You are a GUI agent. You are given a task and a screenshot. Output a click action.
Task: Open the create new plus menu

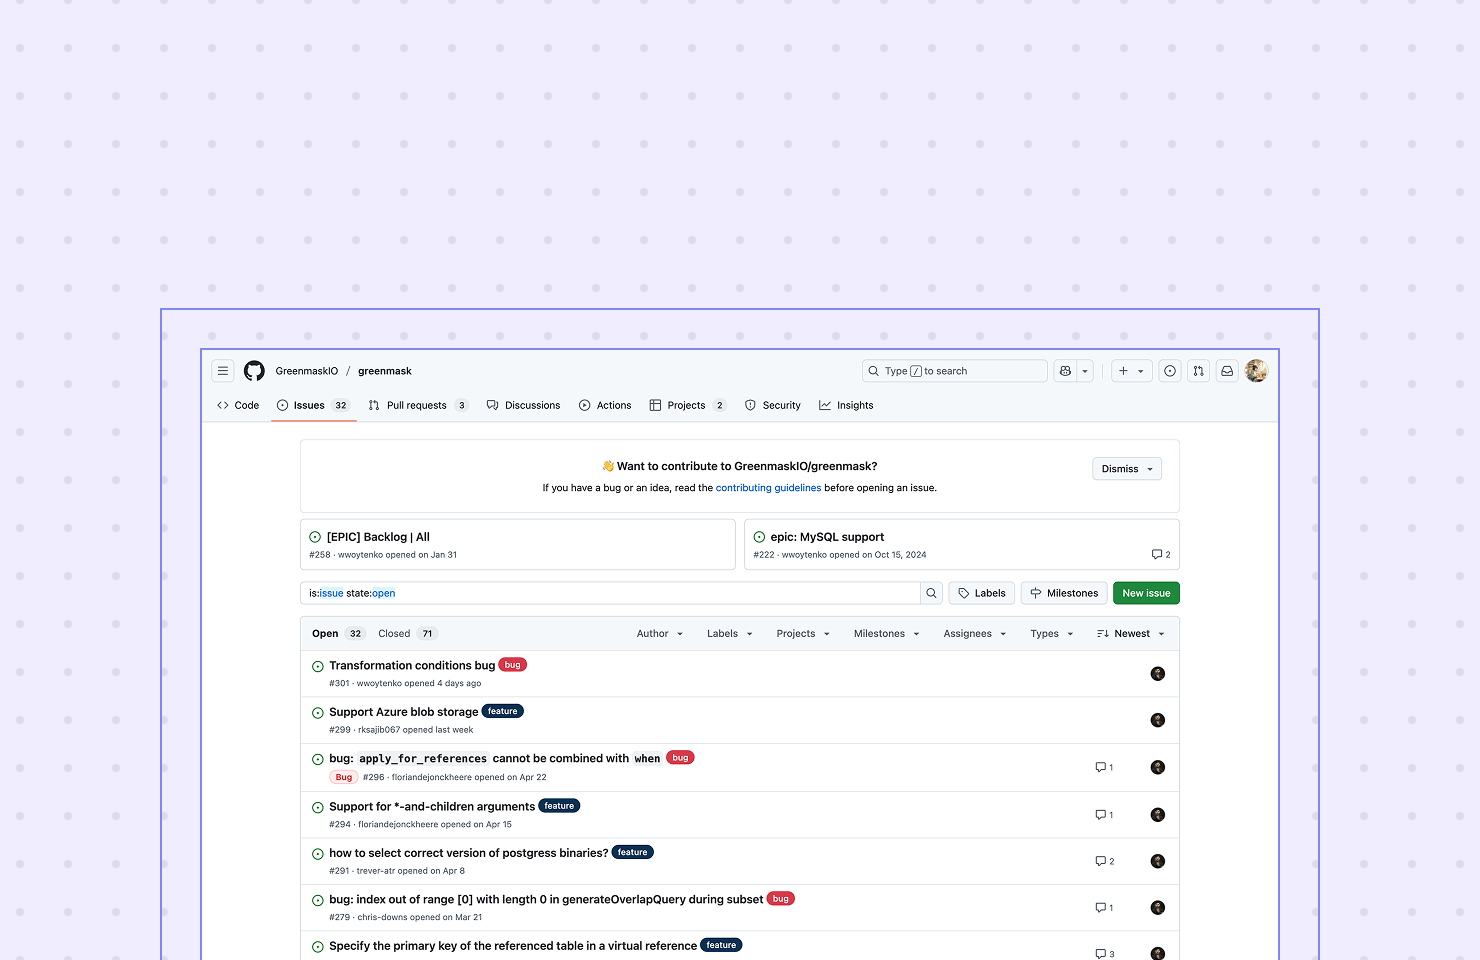1131,371
